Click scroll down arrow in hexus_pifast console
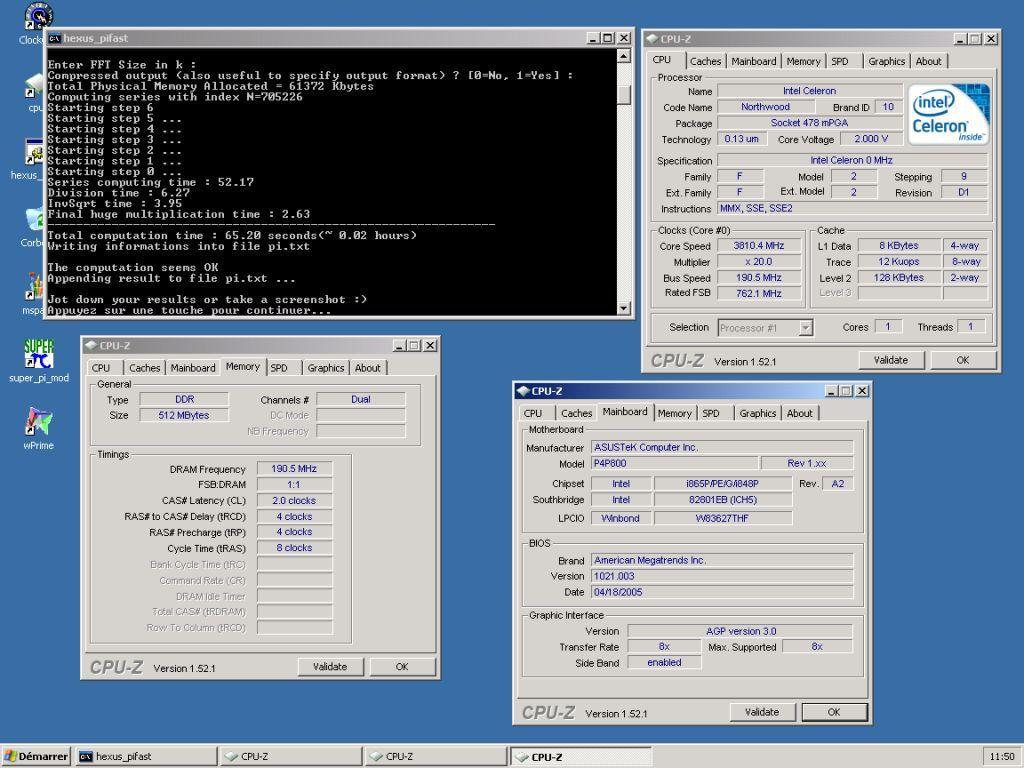 click(x=624, y=308)
